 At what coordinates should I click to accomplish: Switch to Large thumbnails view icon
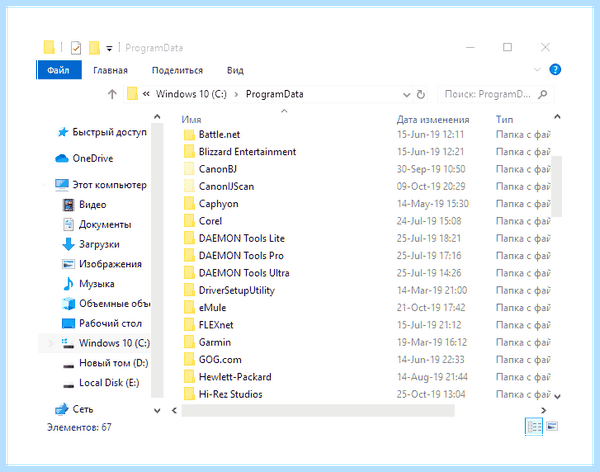coord(552,426)
